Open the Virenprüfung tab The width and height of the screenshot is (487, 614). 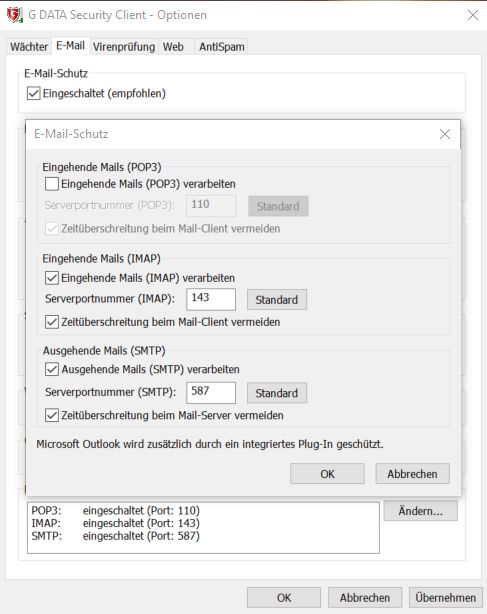pyautogui.click(x=124, y=47)
